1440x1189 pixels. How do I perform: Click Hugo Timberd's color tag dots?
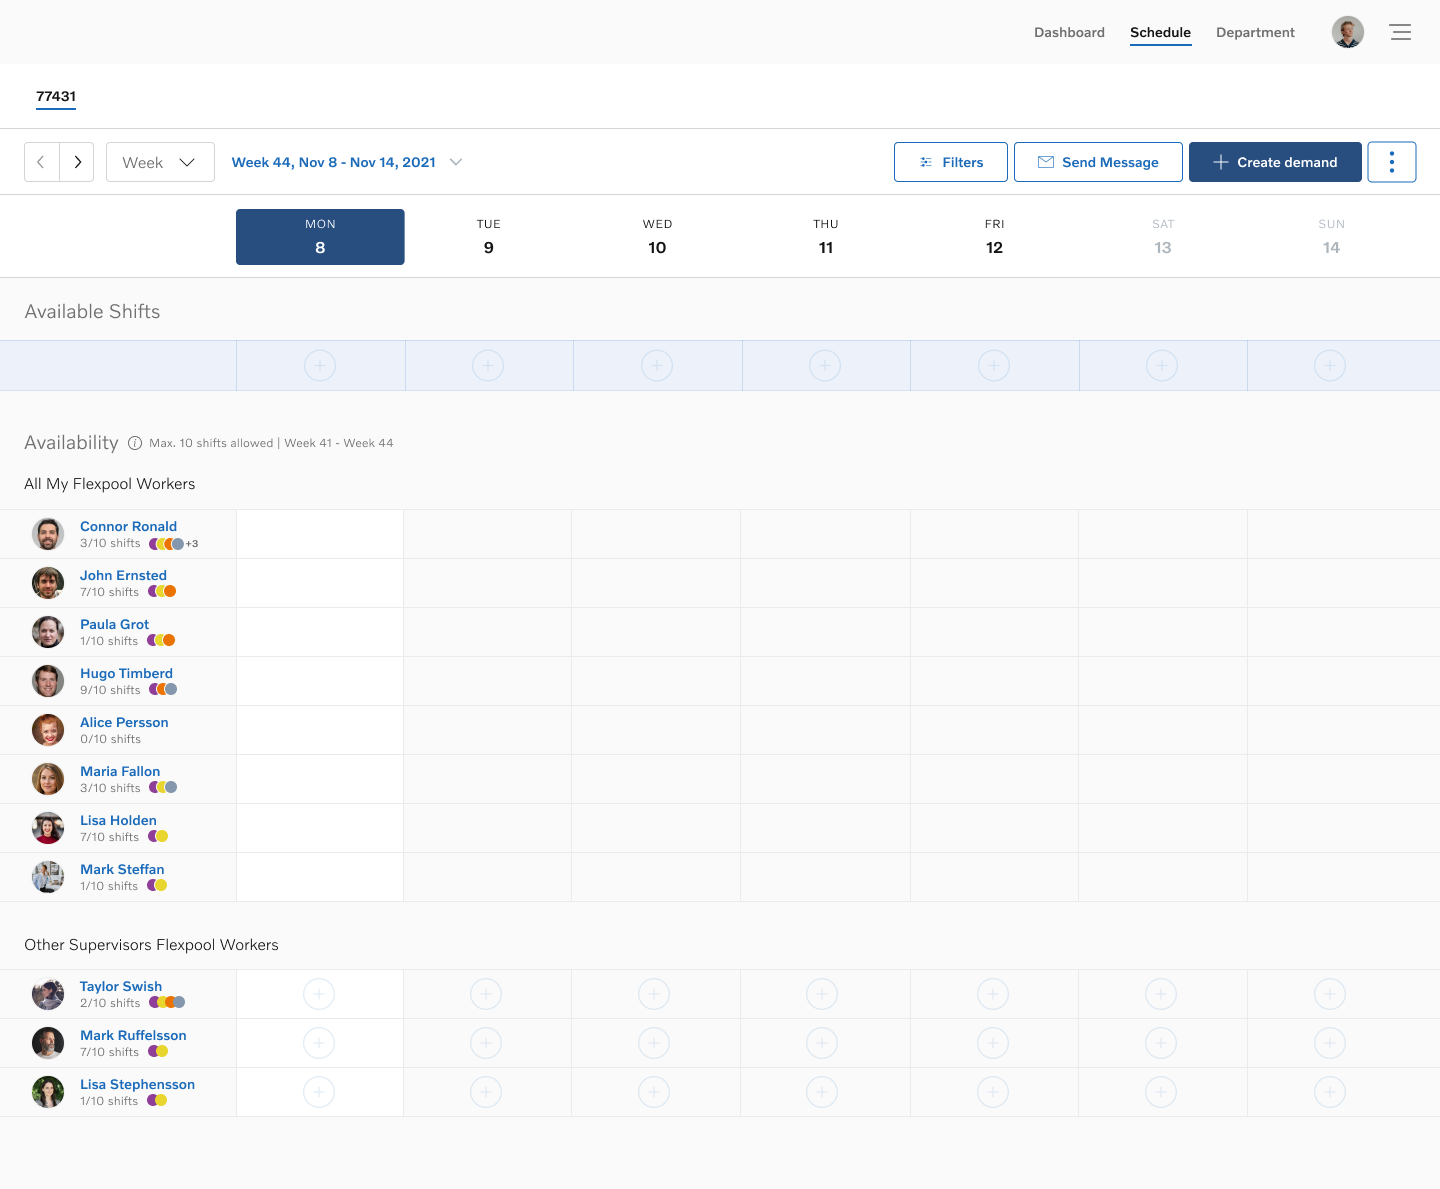(x=163, y=689)
